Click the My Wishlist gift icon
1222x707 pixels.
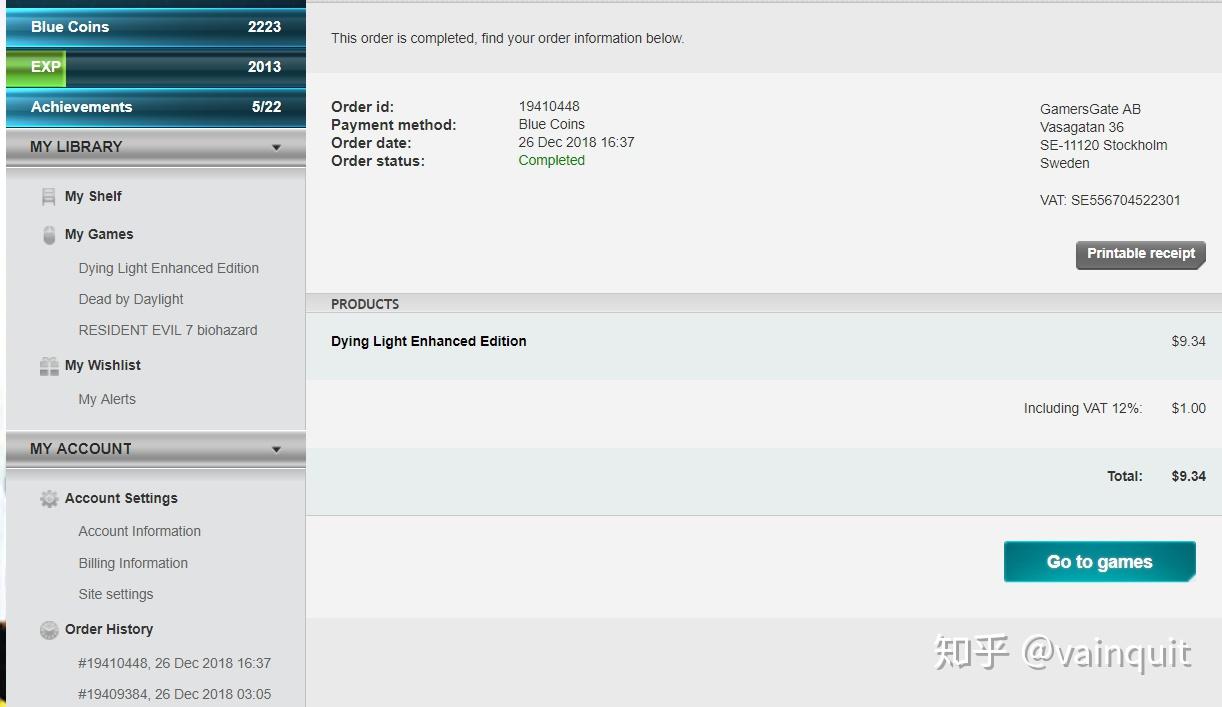coord(49,366)
